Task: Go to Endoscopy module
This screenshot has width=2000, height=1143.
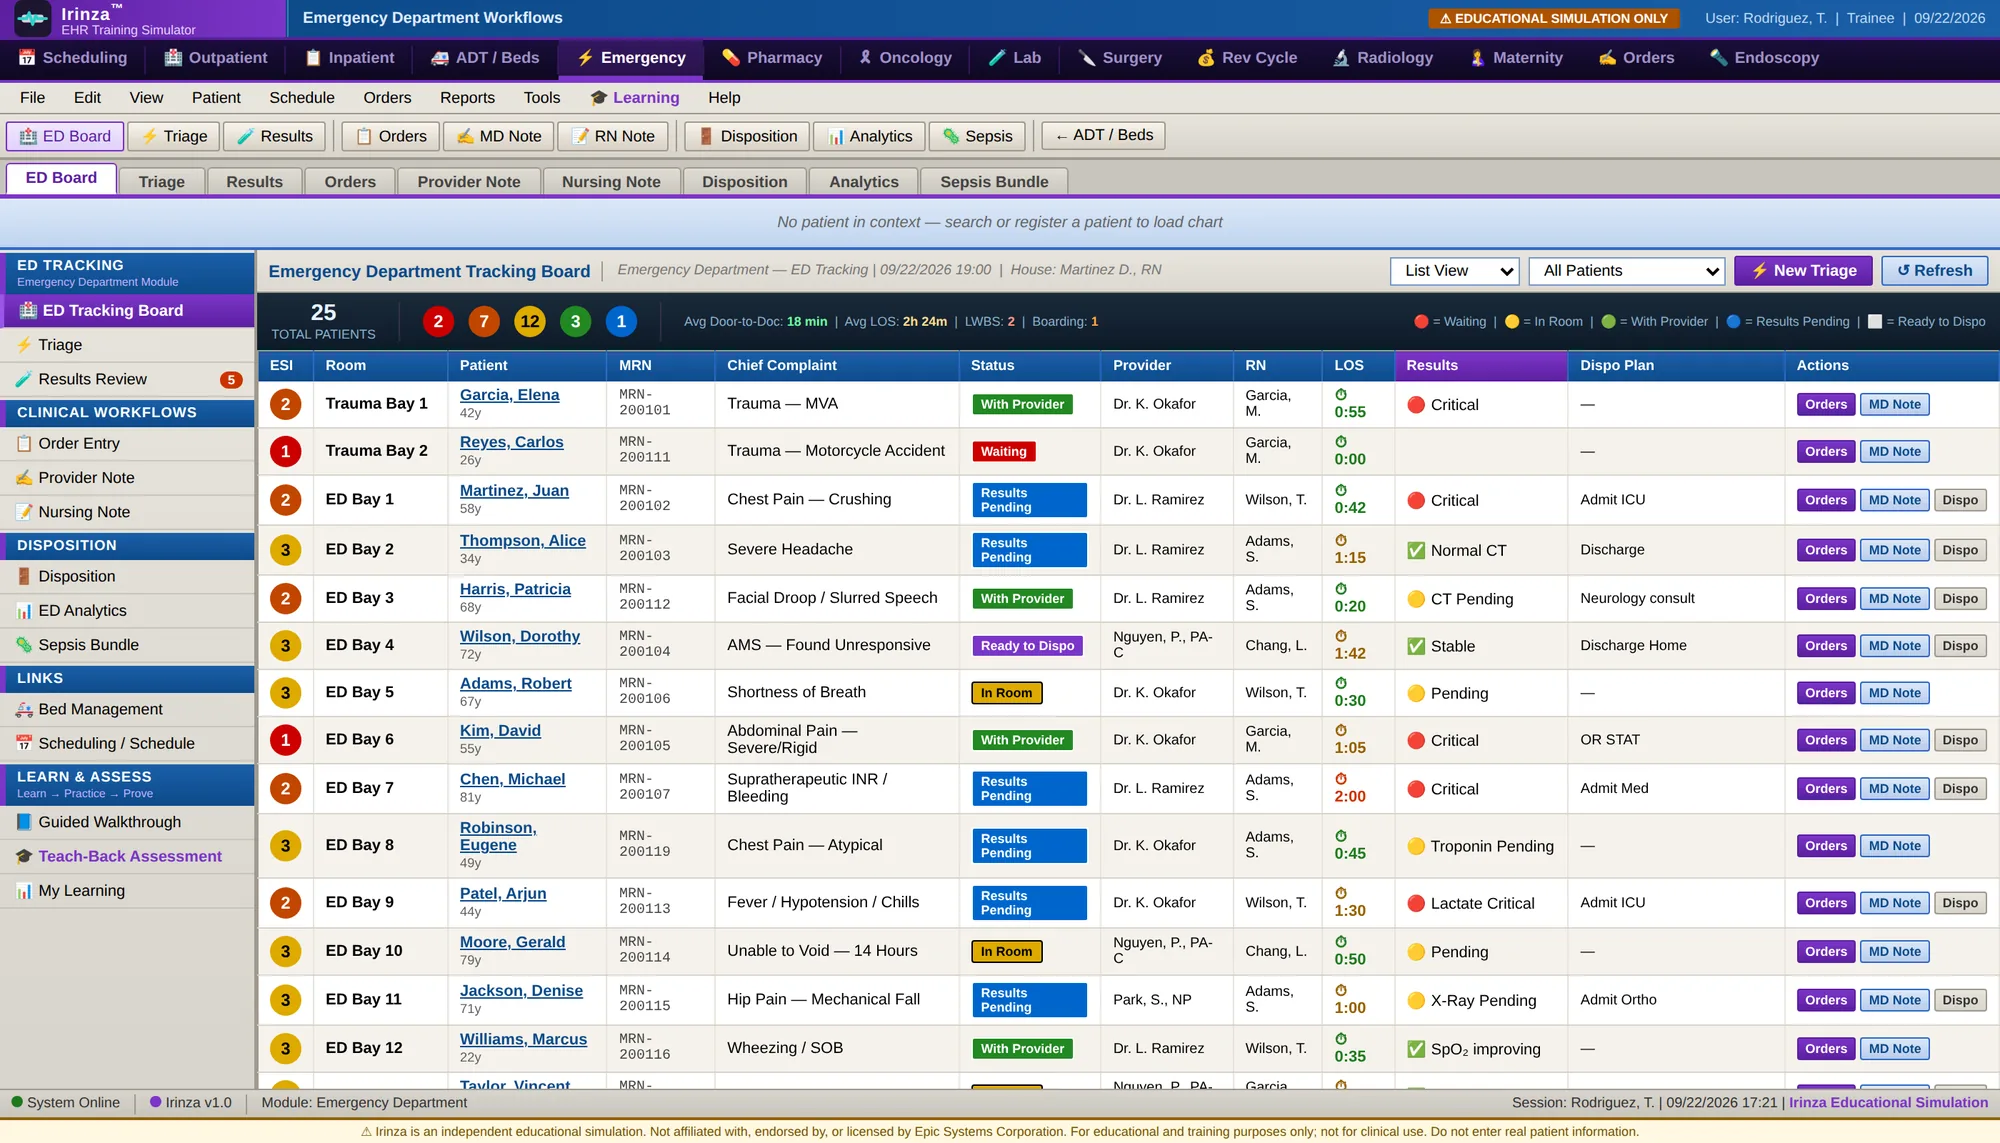Action: point(1764,58)
